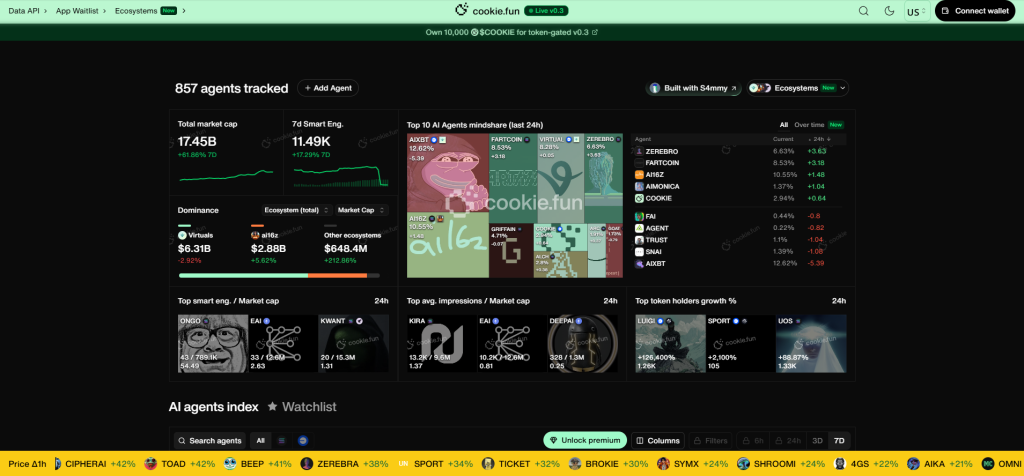Open ONGO smart engagement card
Screen dimensions: 1024x476
[x=213, y=344]
